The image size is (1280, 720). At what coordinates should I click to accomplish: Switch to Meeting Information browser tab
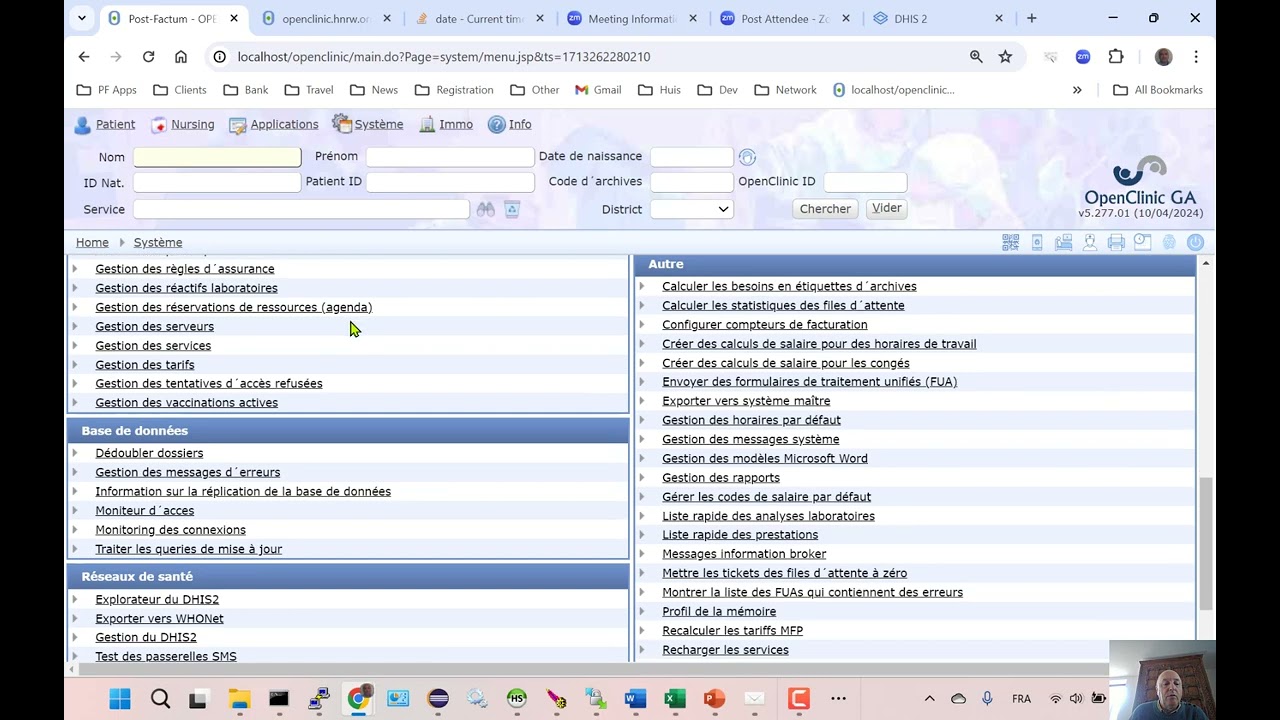click(x=633, y=18)
